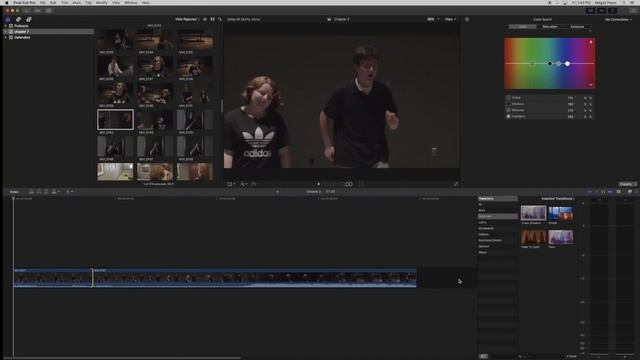Image resolution: width=640 pixels, height=360 pixels.
Task: Select the Defenders library row
Action: point(48,37)
